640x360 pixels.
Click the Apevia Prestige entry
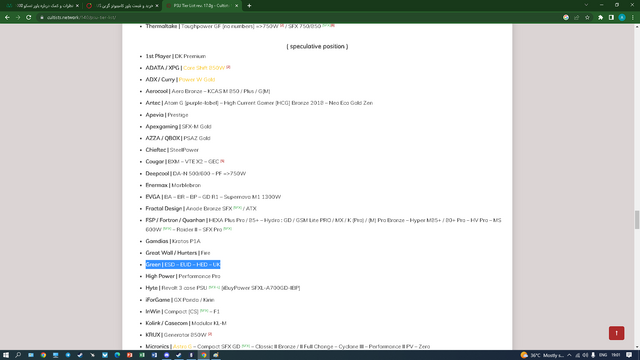pos(167,115)
